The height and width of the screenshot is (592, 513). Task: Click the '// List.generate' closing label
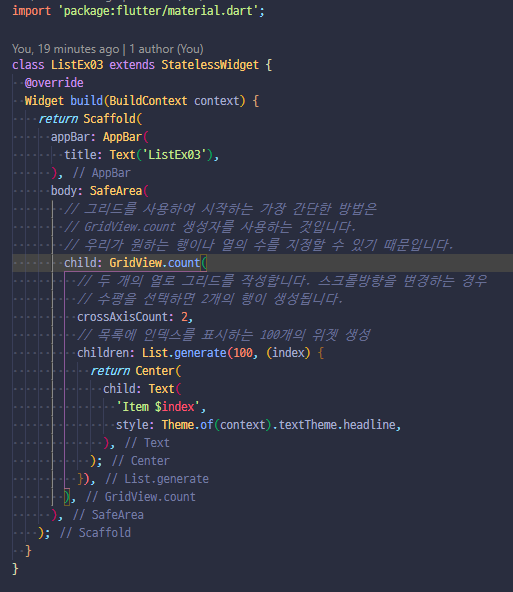coord(157,479)
